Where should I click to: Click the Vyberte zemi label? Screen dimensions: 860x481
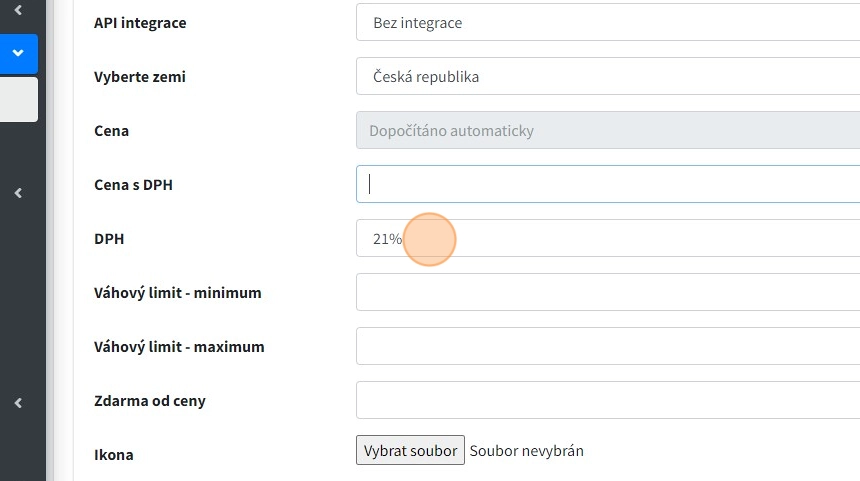pos(140,77)
